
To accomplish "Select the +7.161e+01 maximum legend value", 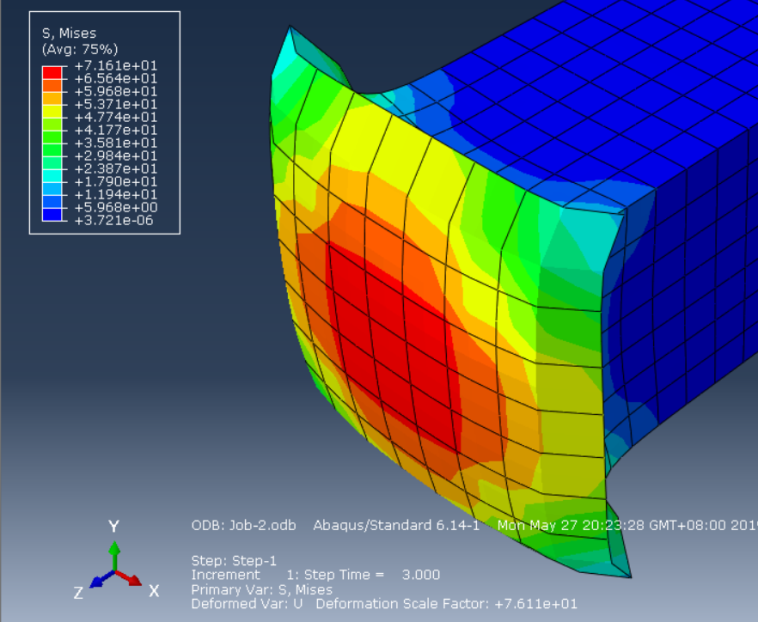I will click(x=116, y=66).
